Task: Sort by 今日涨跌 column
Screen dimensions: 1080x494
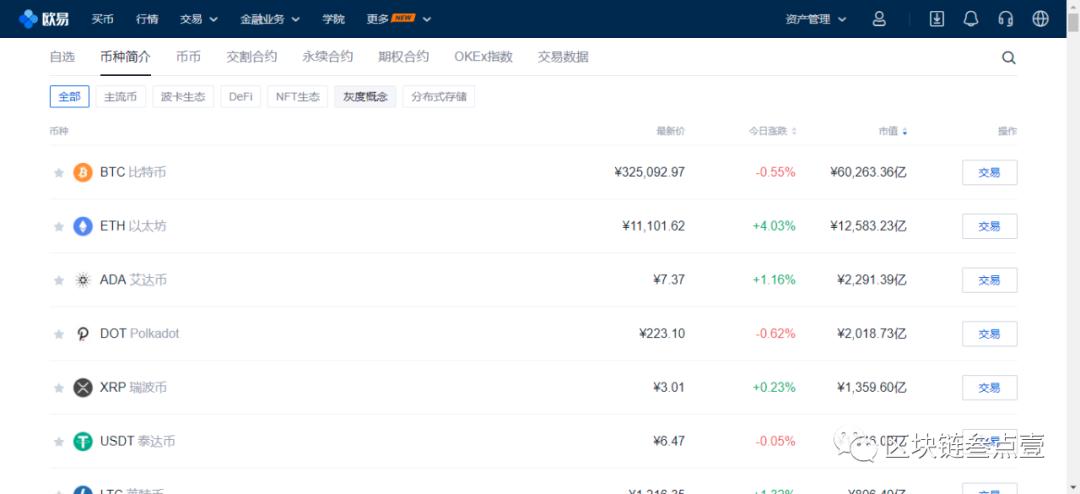Action: point(773,131)
